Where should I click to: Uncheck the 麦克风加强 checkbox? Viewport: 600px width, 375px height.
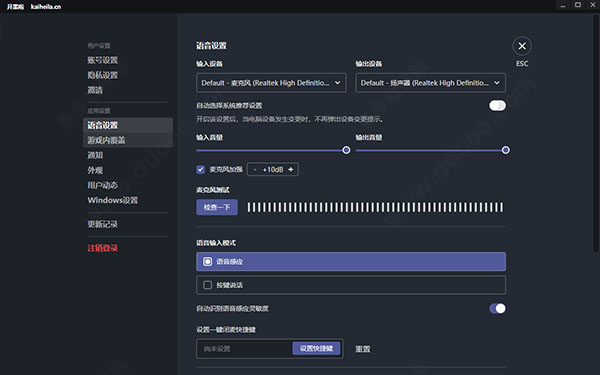(x=201, y=170)
